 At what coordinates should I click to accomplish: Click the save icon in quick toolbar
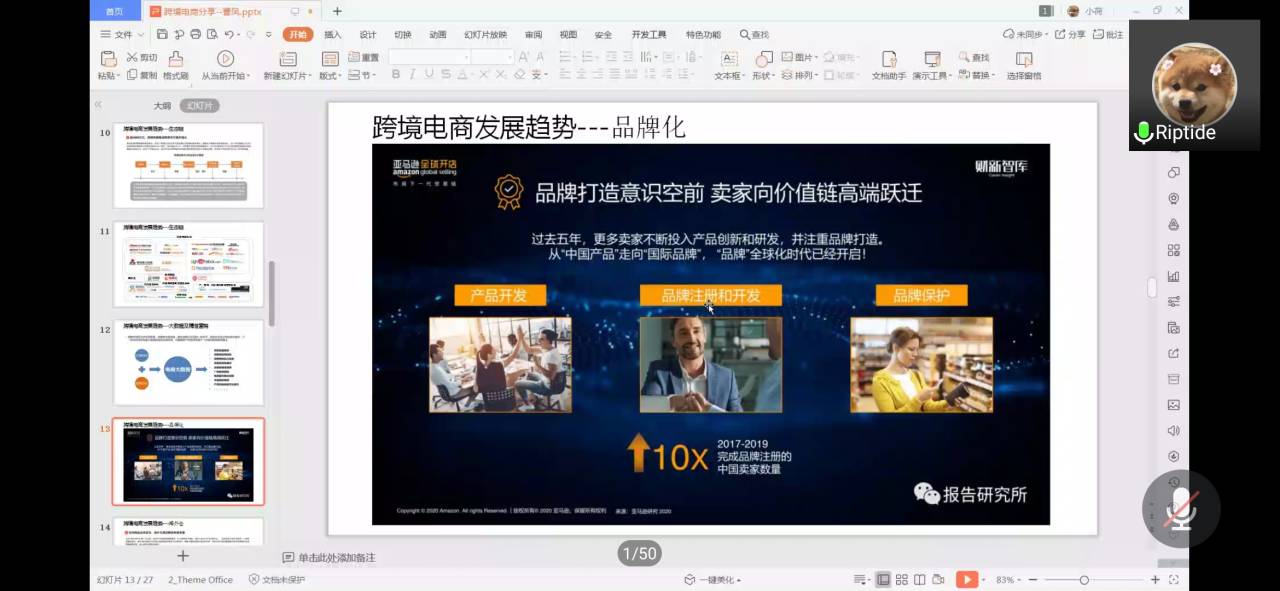tap(161, 34)
